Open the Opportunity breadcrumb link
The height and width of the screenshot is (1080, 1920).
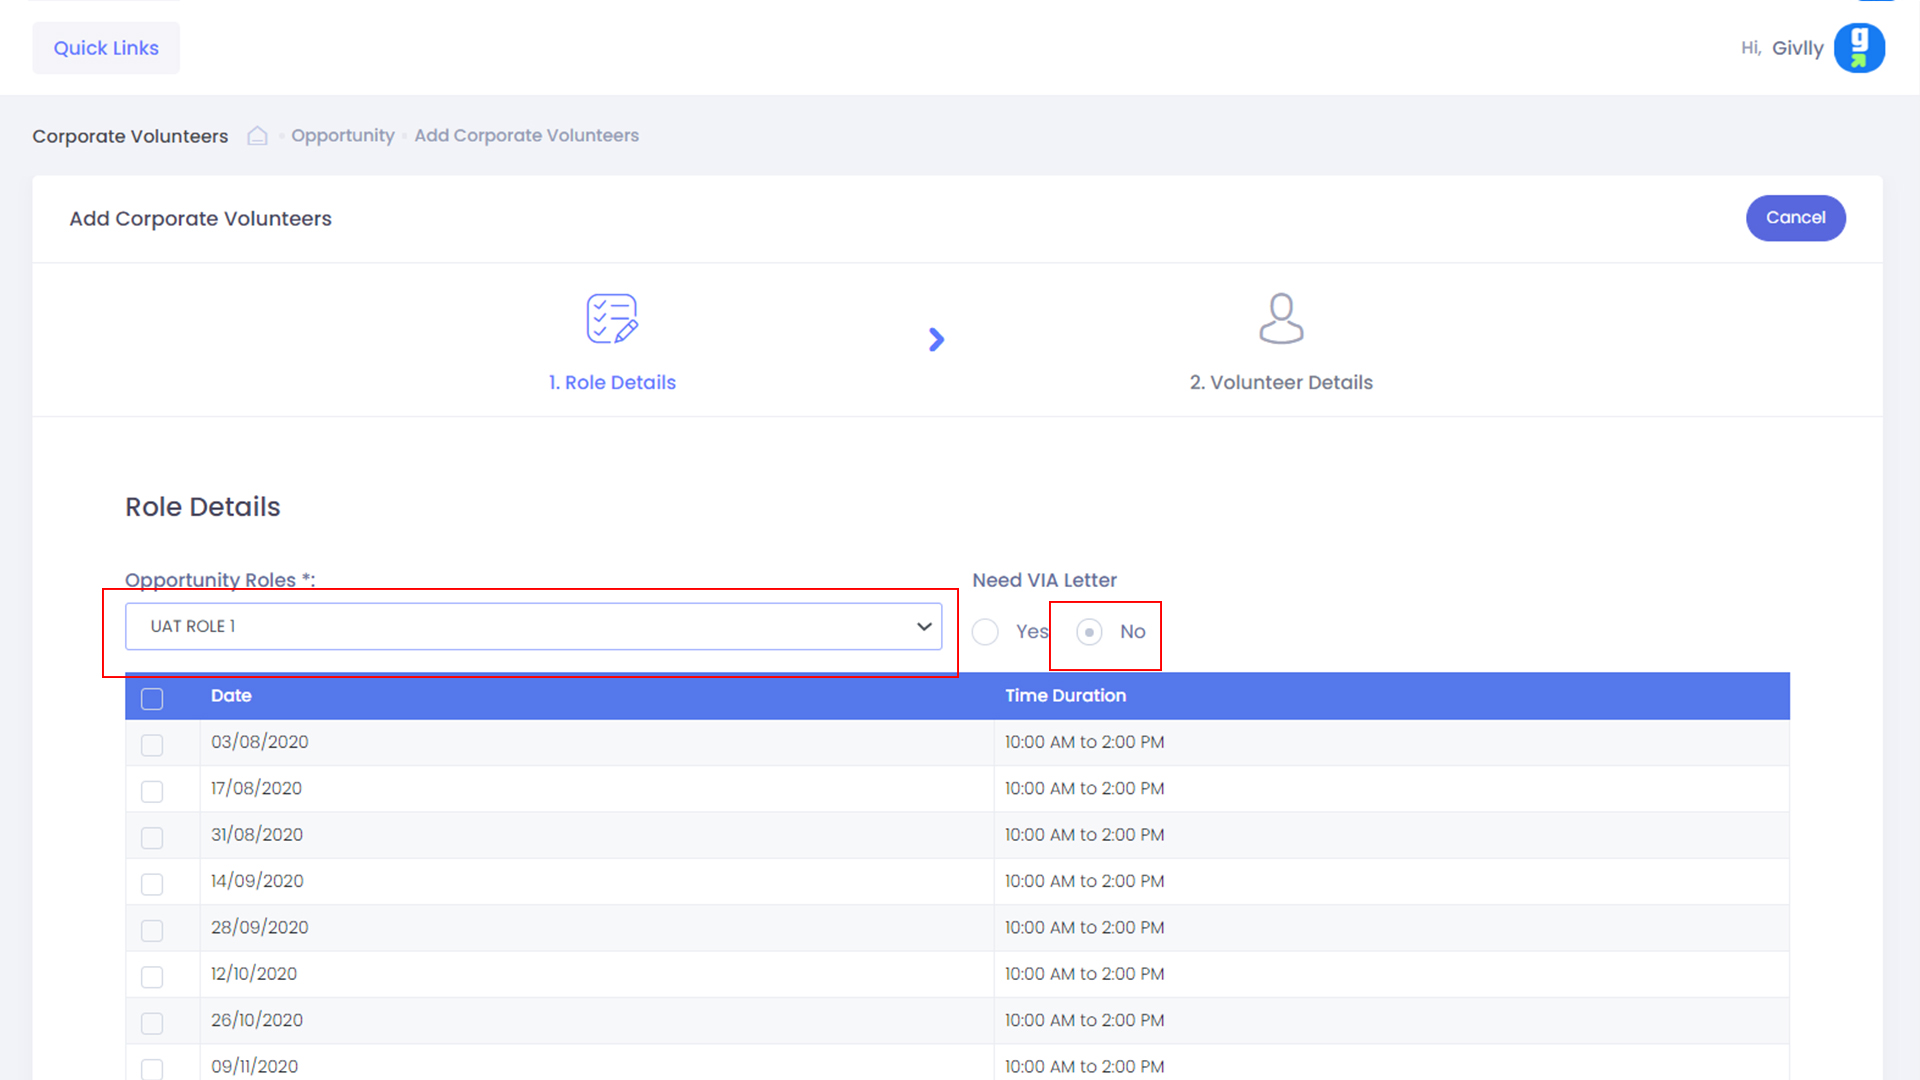click(x=342, y=136)
